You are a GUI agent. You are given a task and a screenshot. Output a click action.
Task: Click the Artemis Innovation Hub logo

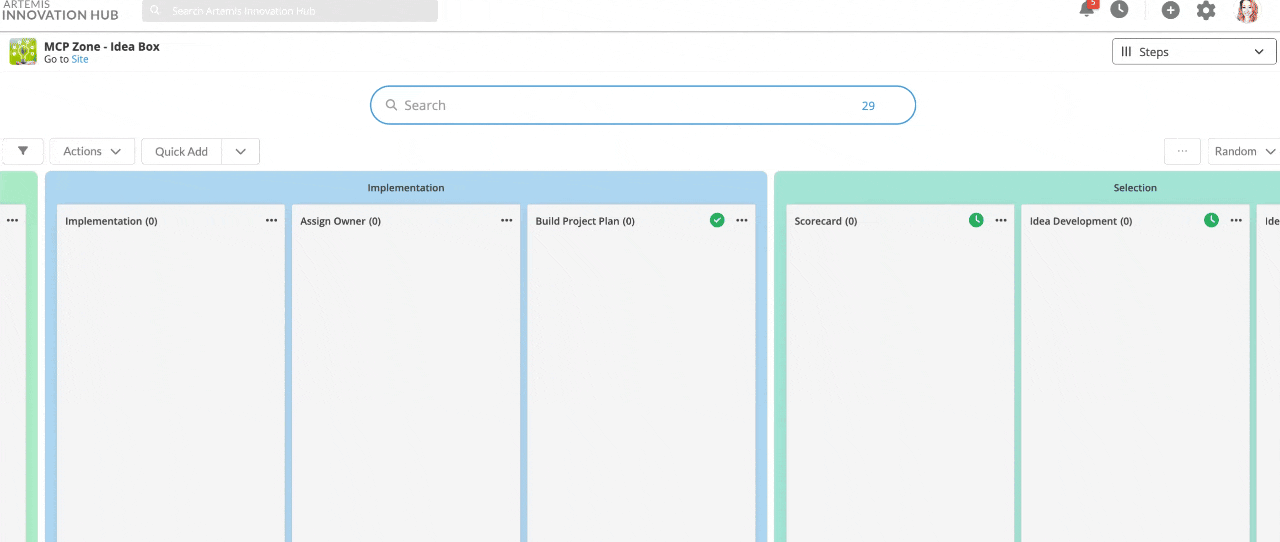[60, 10]
